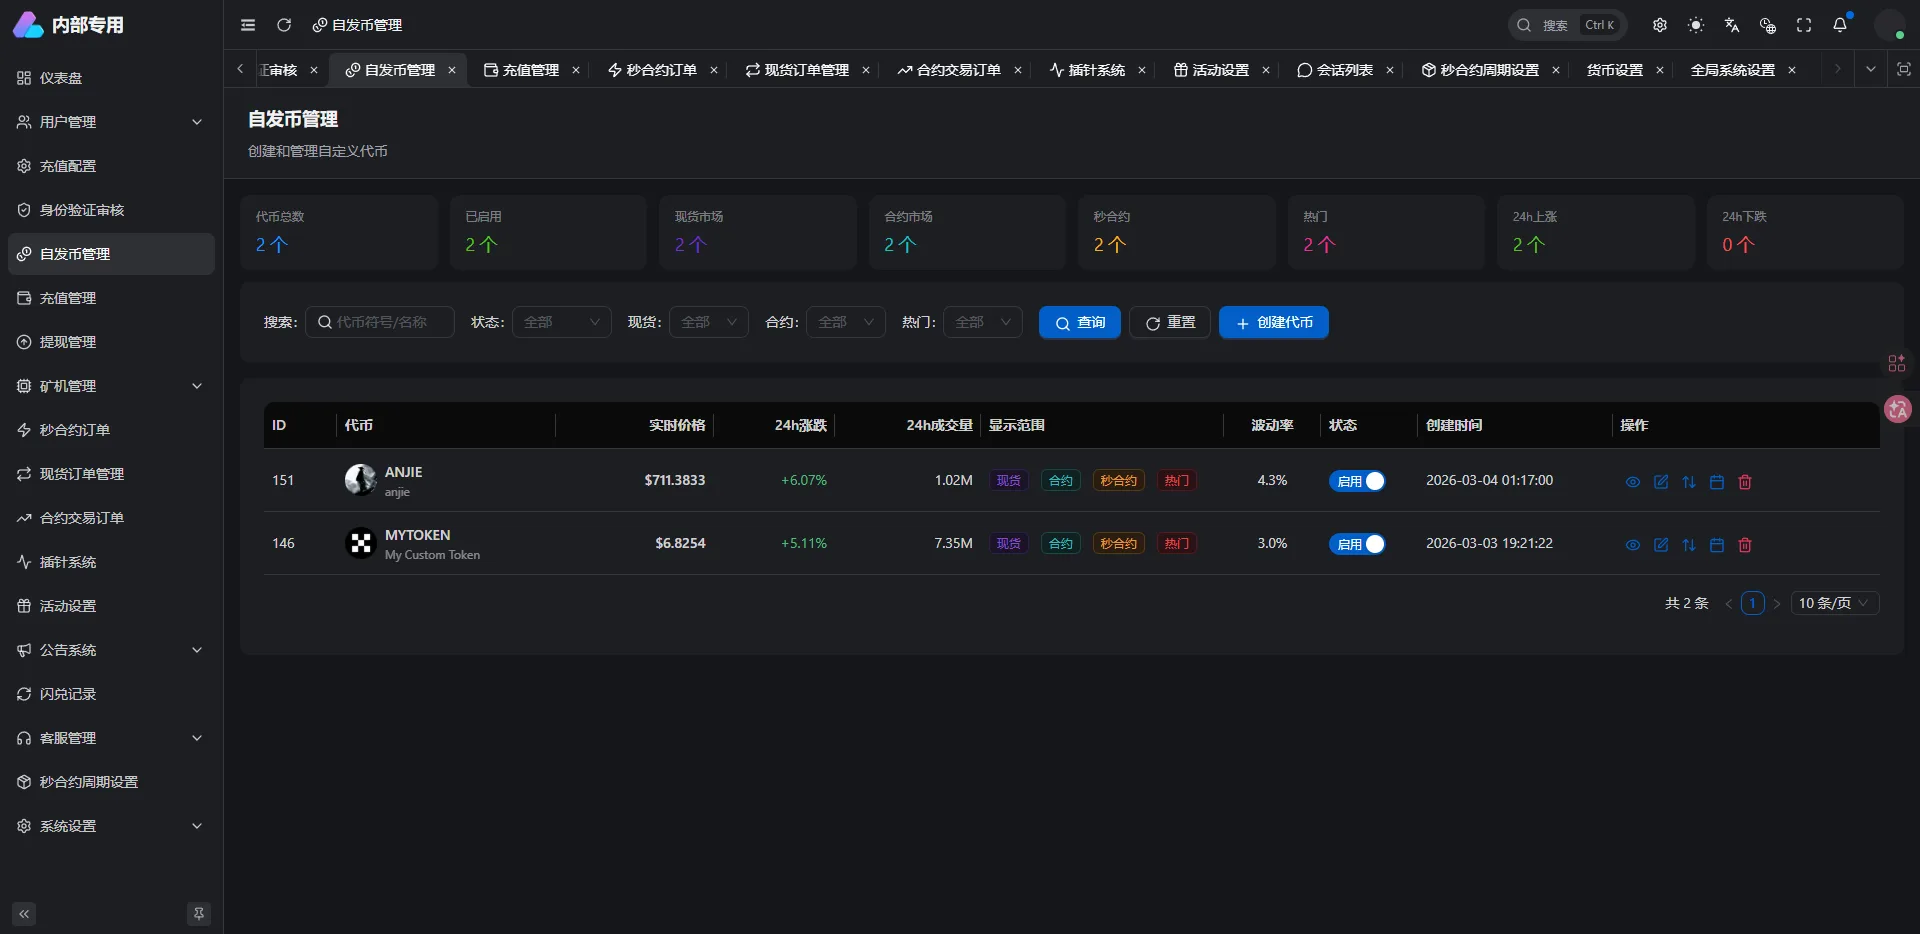Switch to the 秒合约订单 tab

[x=652, y=70]
